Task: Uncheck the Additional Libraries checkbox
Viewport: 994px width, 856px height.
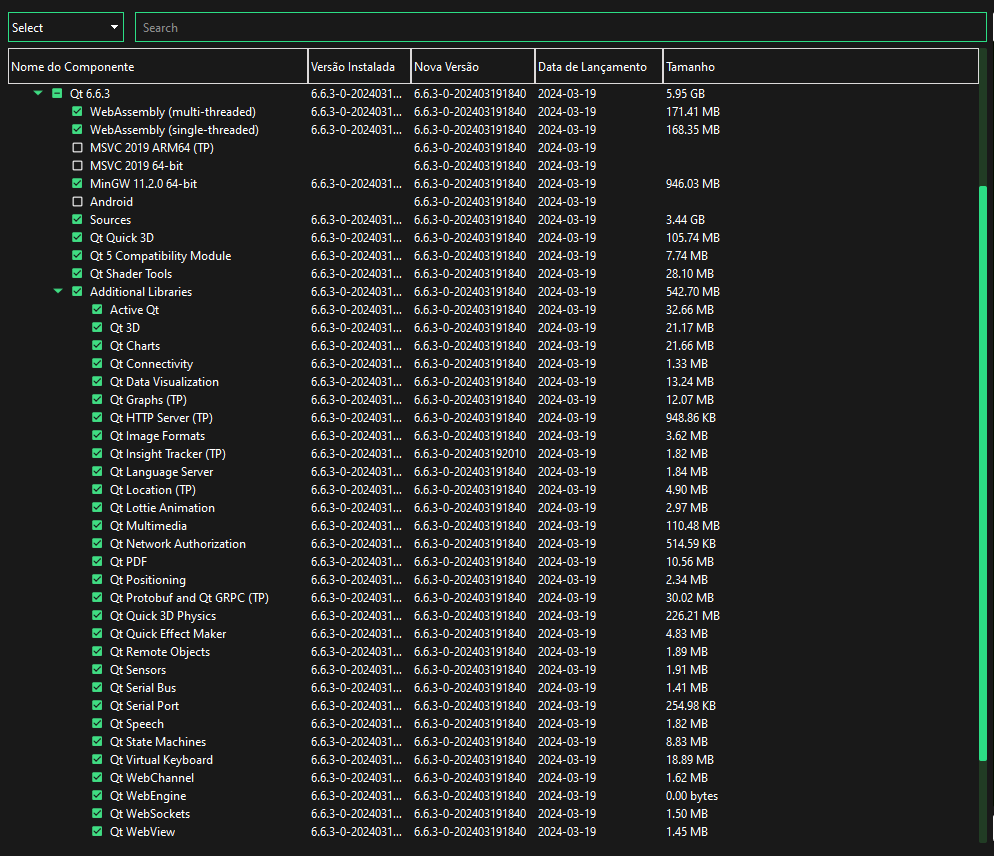Action: 77,292
